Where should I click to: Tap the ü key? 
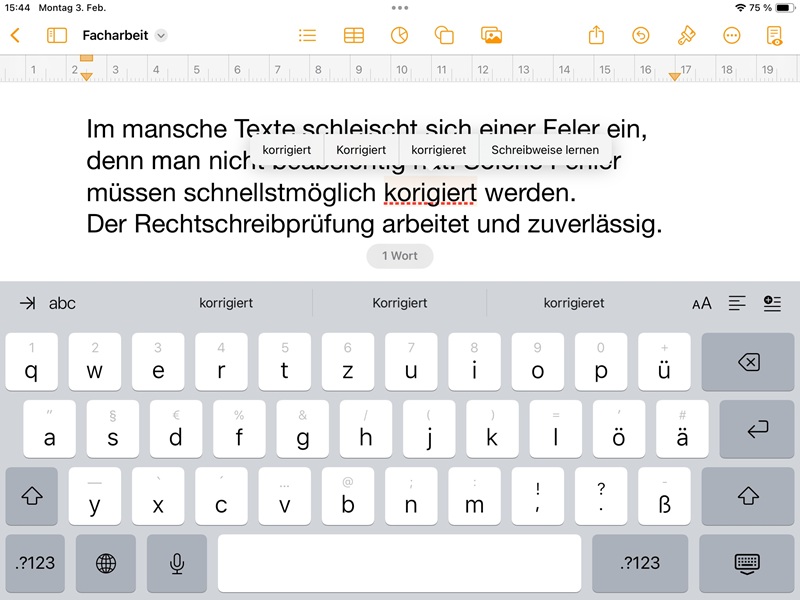point(664,362)
